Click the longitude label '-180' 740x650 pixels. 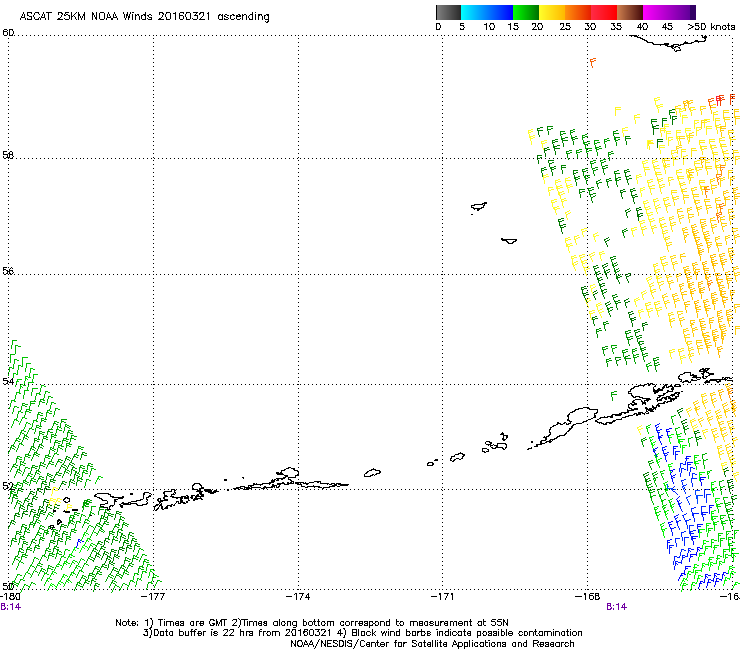[9, 597]
